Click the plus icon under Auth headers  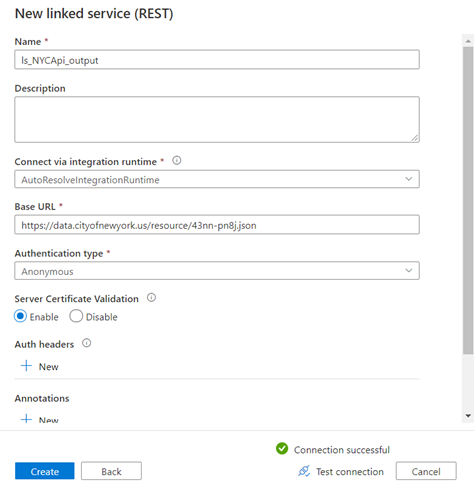click(26, 366)
